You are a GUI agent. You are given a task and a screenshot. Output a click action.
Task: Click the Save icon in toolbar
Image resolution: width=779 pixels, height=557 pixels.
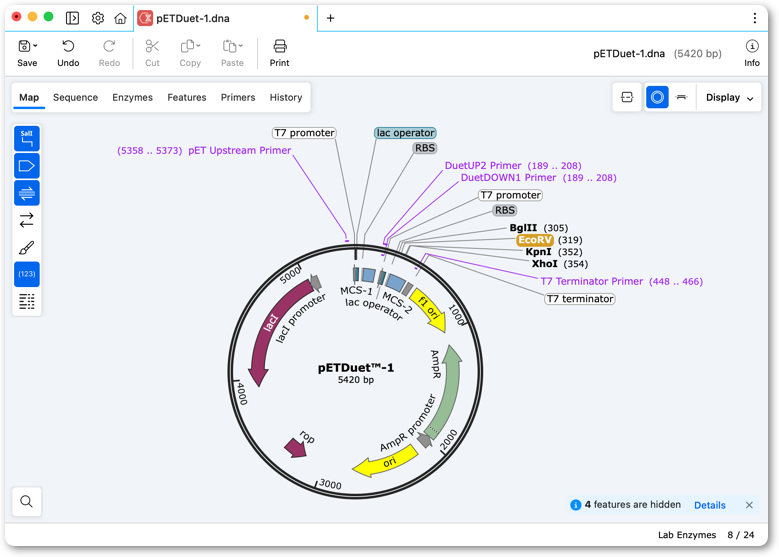pos(24,46)
